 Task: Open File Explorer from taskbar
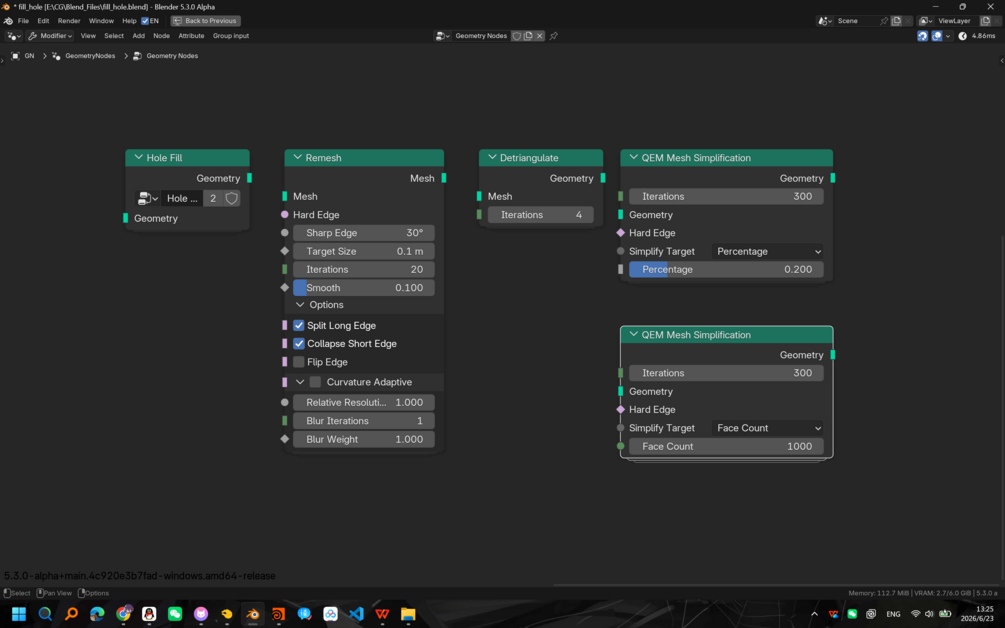point(408,614)
